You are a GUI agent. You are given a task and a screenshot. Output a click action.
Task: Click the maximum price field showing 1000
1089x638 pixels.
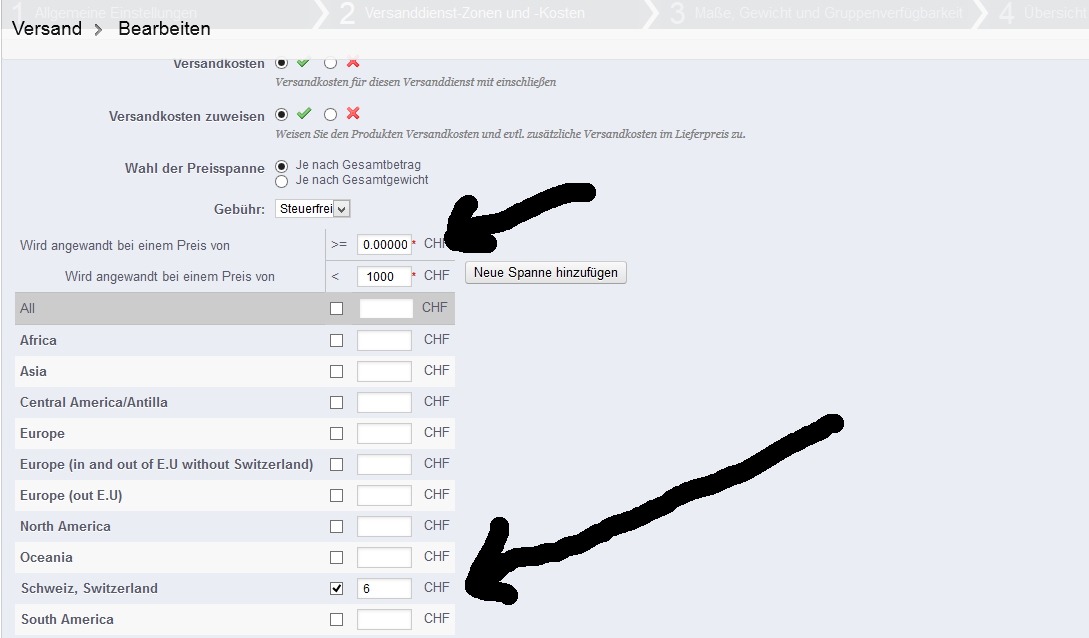click(384, 276)
